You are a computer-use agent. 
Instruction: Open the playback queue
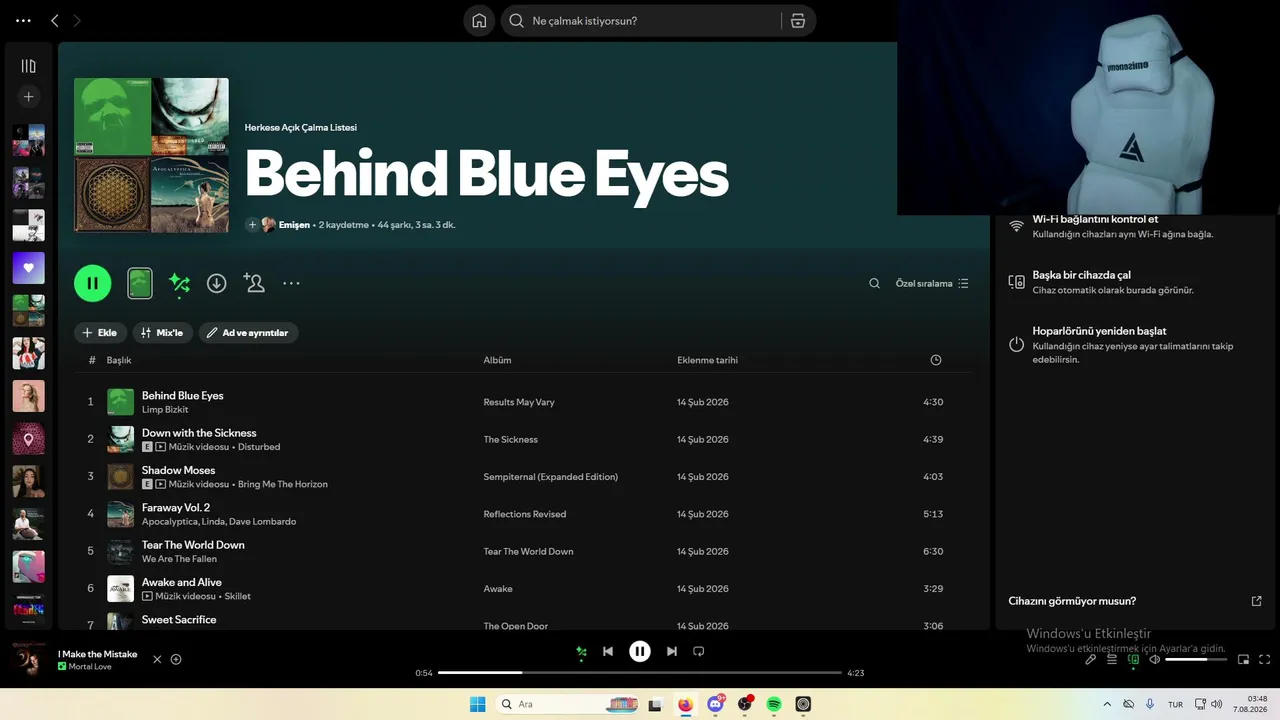(x=1112, y=660)
